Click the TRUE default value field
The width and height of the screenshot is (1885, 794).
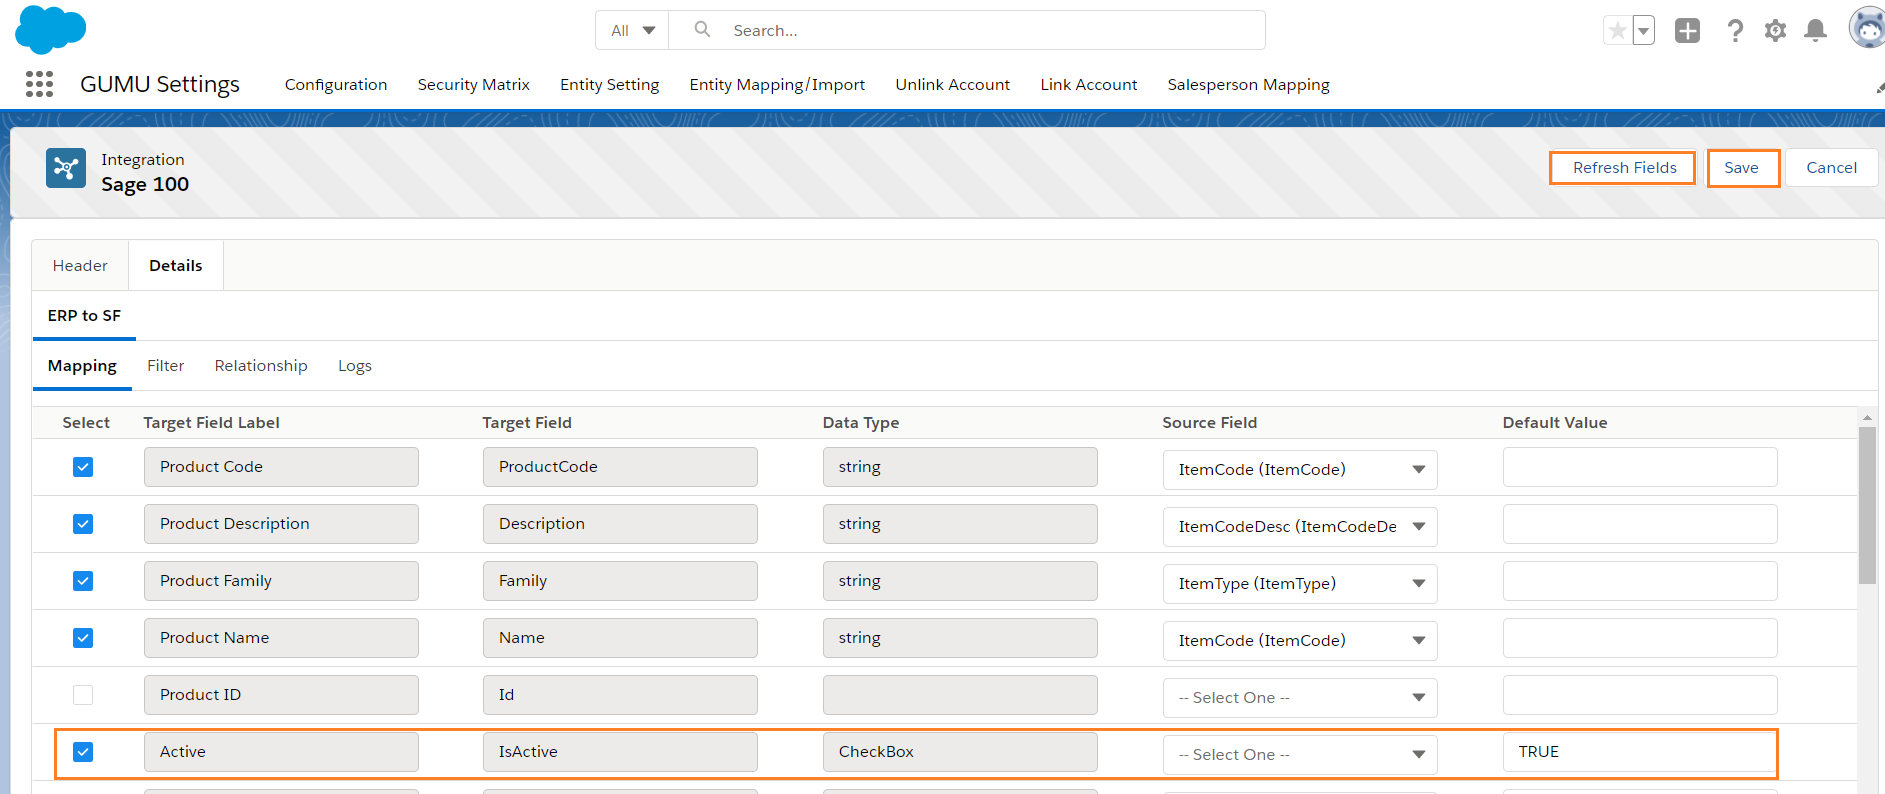(1640, 752)
